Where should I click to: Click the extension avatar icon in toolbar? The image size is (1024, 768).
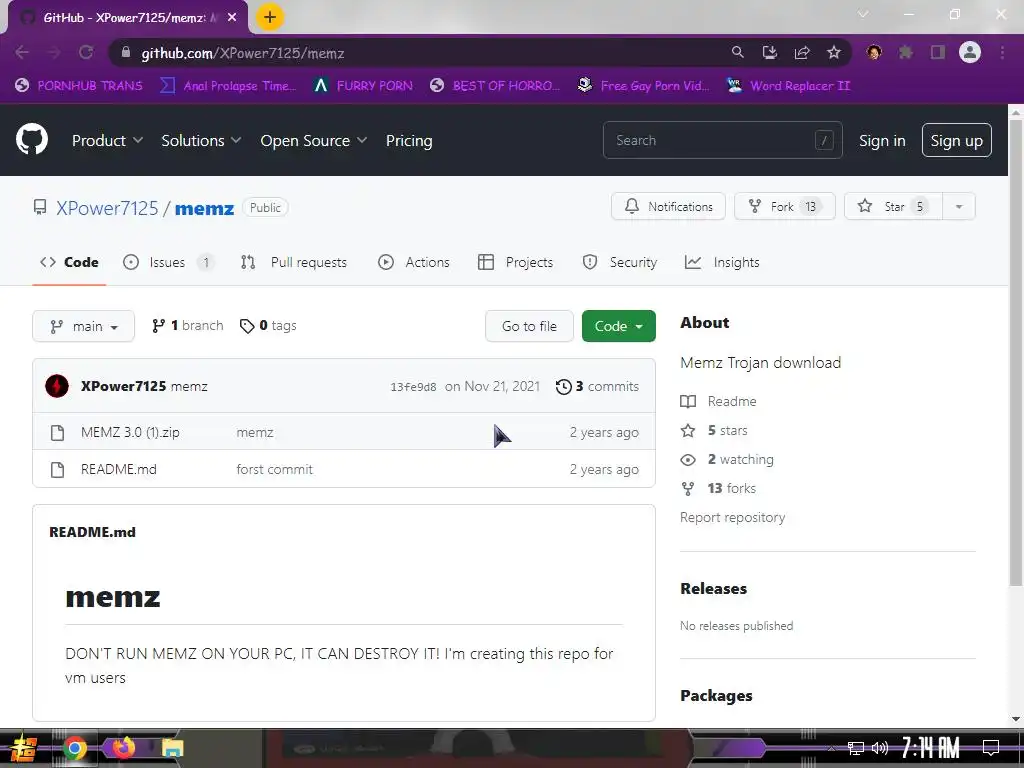click(874, 52)
